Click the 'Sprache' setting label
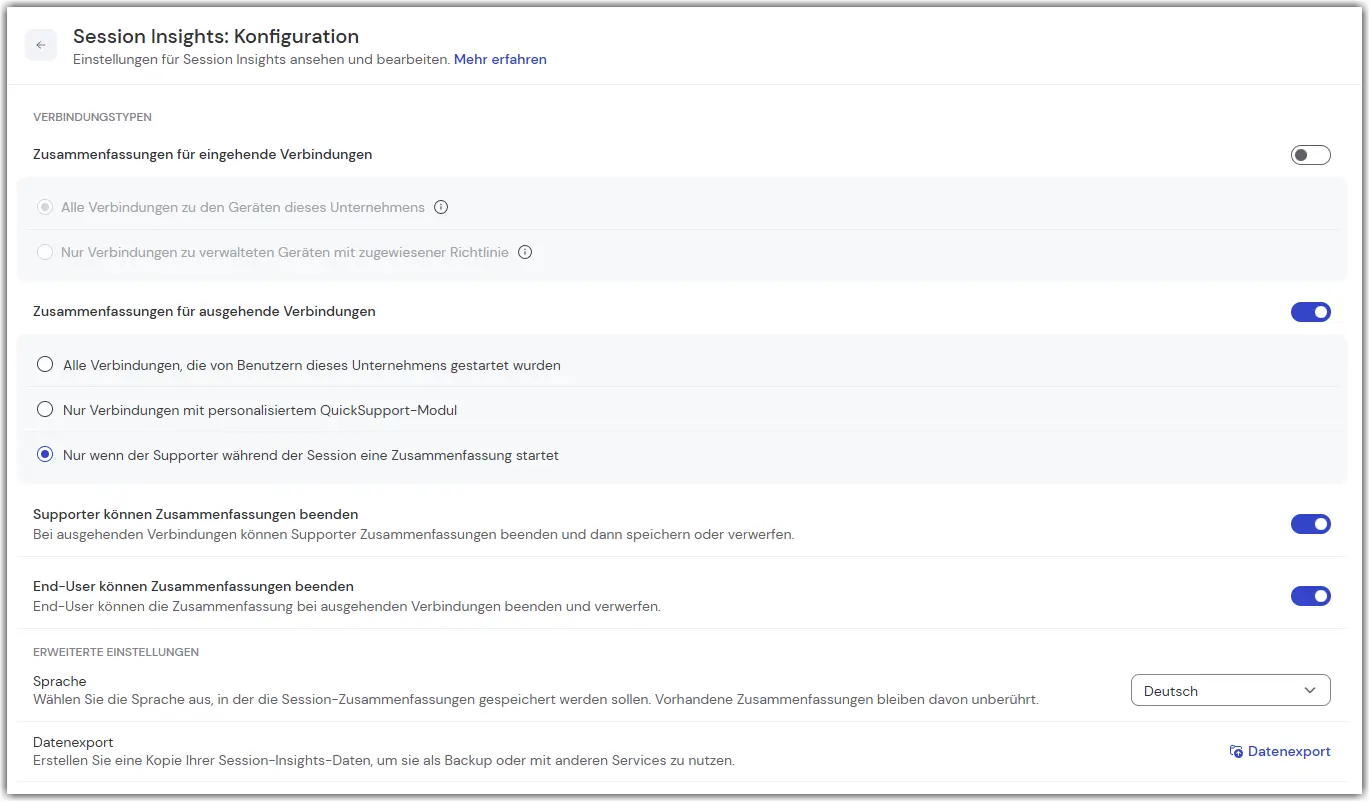The height and width of the screenshot is (802, 1370). click(x=60, y=682)
